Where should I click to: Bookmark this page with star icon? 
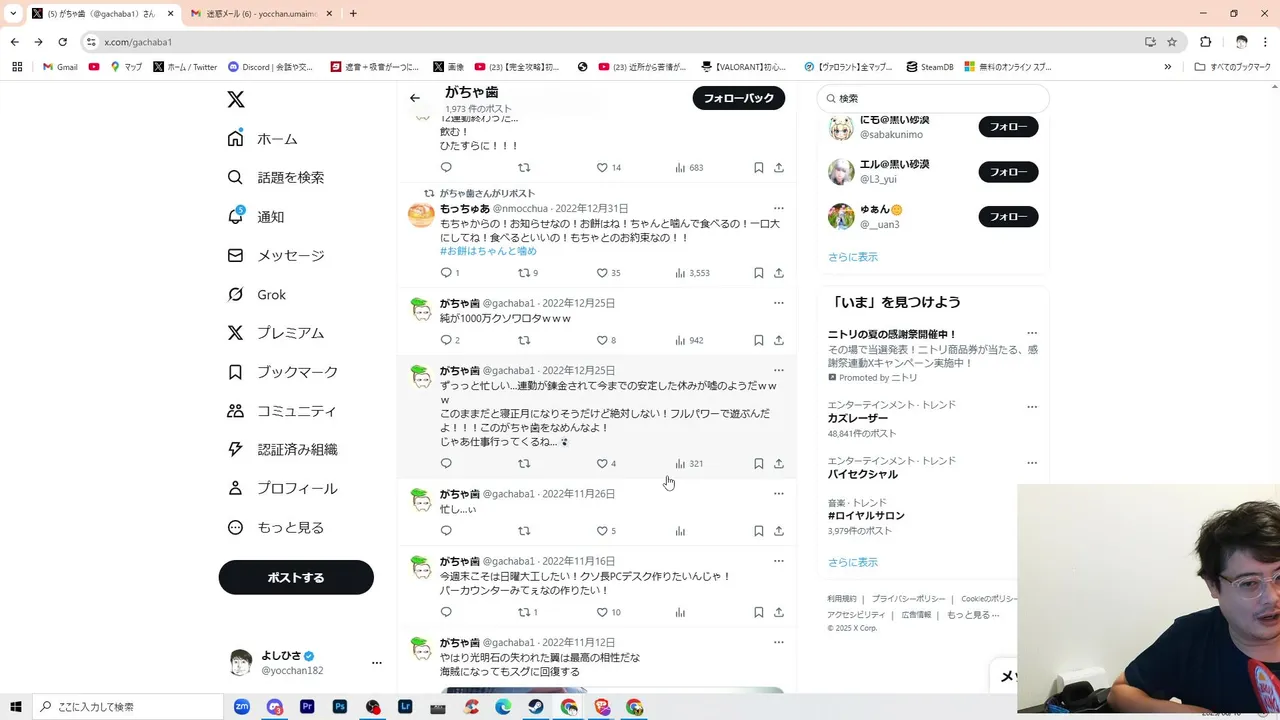tap(1172, 42)
